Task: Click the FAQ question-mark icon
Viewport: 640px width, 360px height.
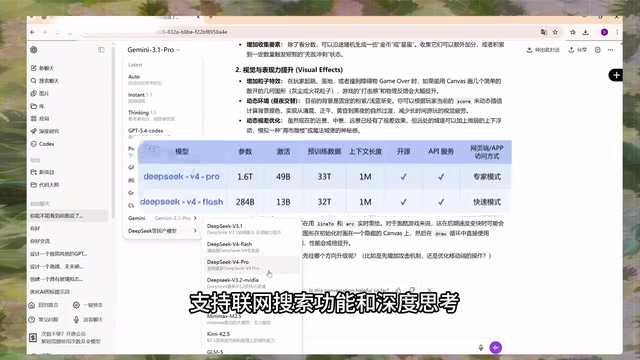Action: pyautogui.click(x=32, y=320)
